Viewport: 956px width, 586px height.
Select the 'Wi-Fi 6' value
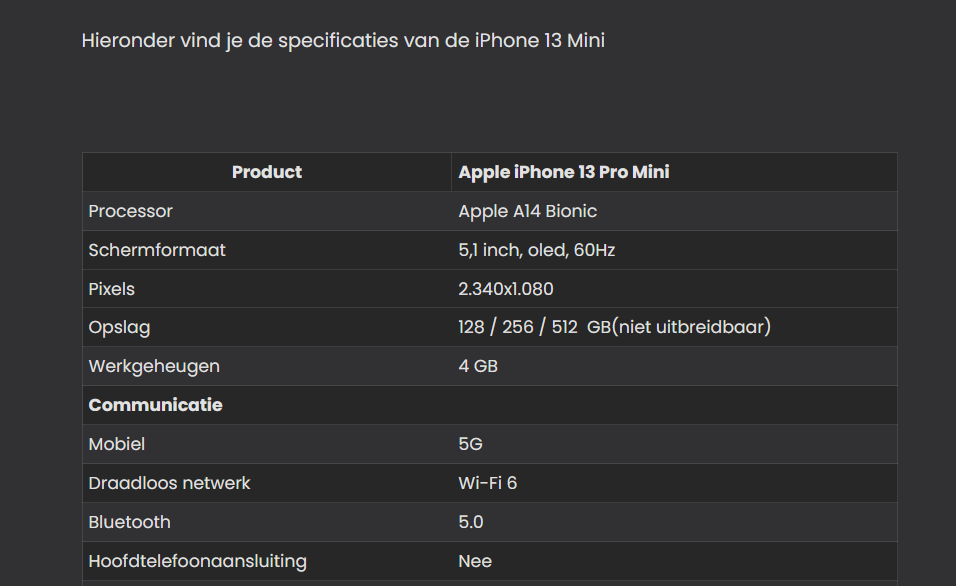[487, 483]
